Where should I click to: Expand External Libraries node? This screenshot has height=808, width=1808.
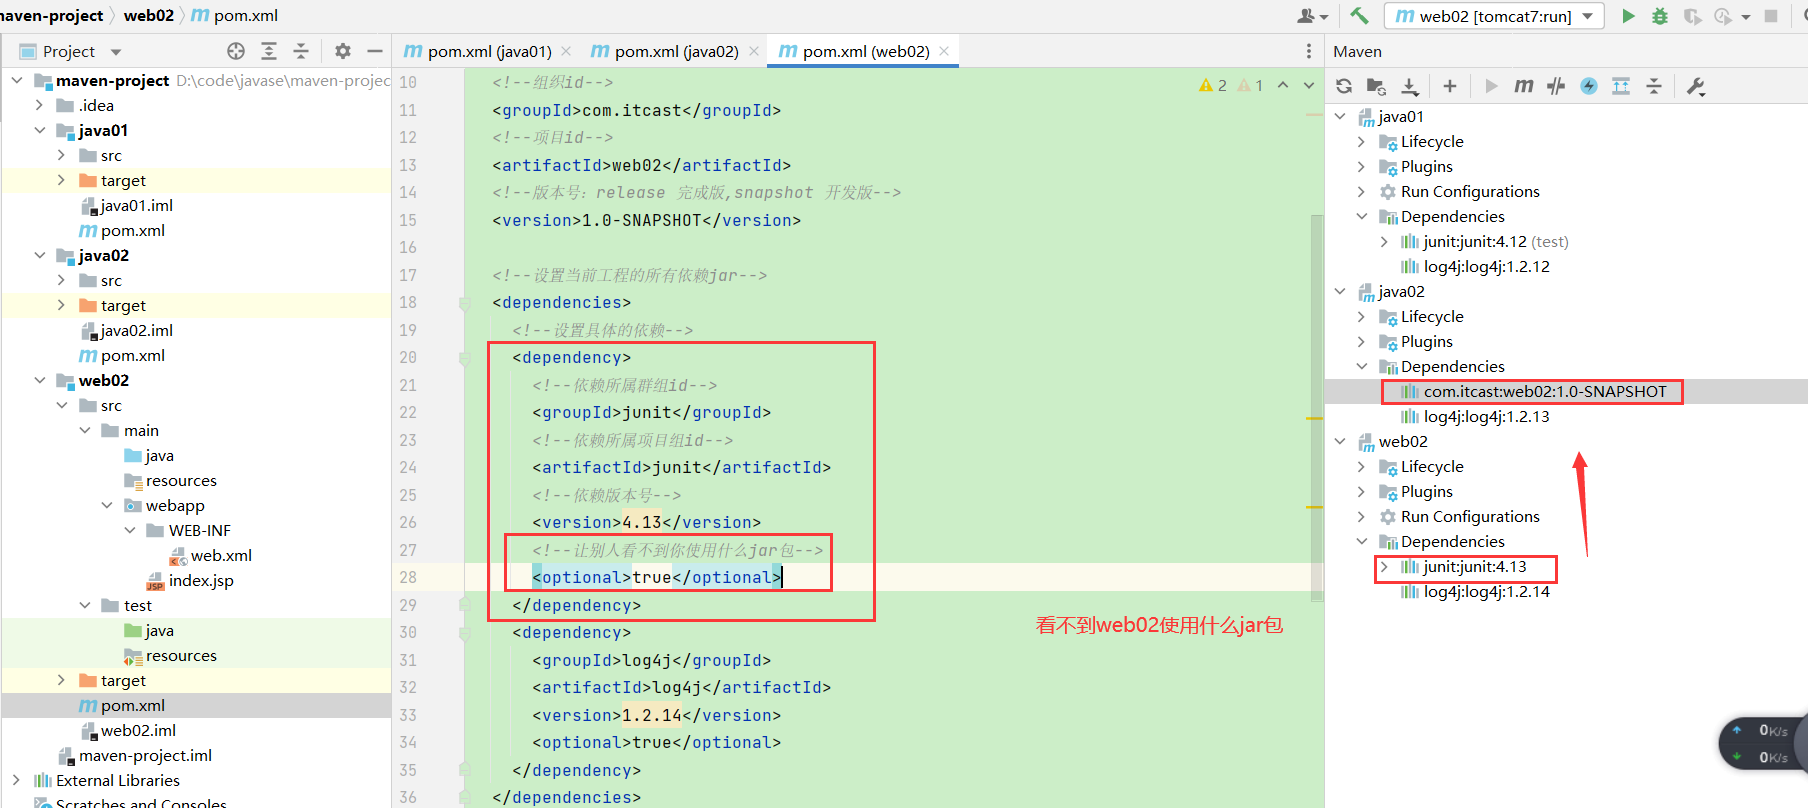pos(16,780)
